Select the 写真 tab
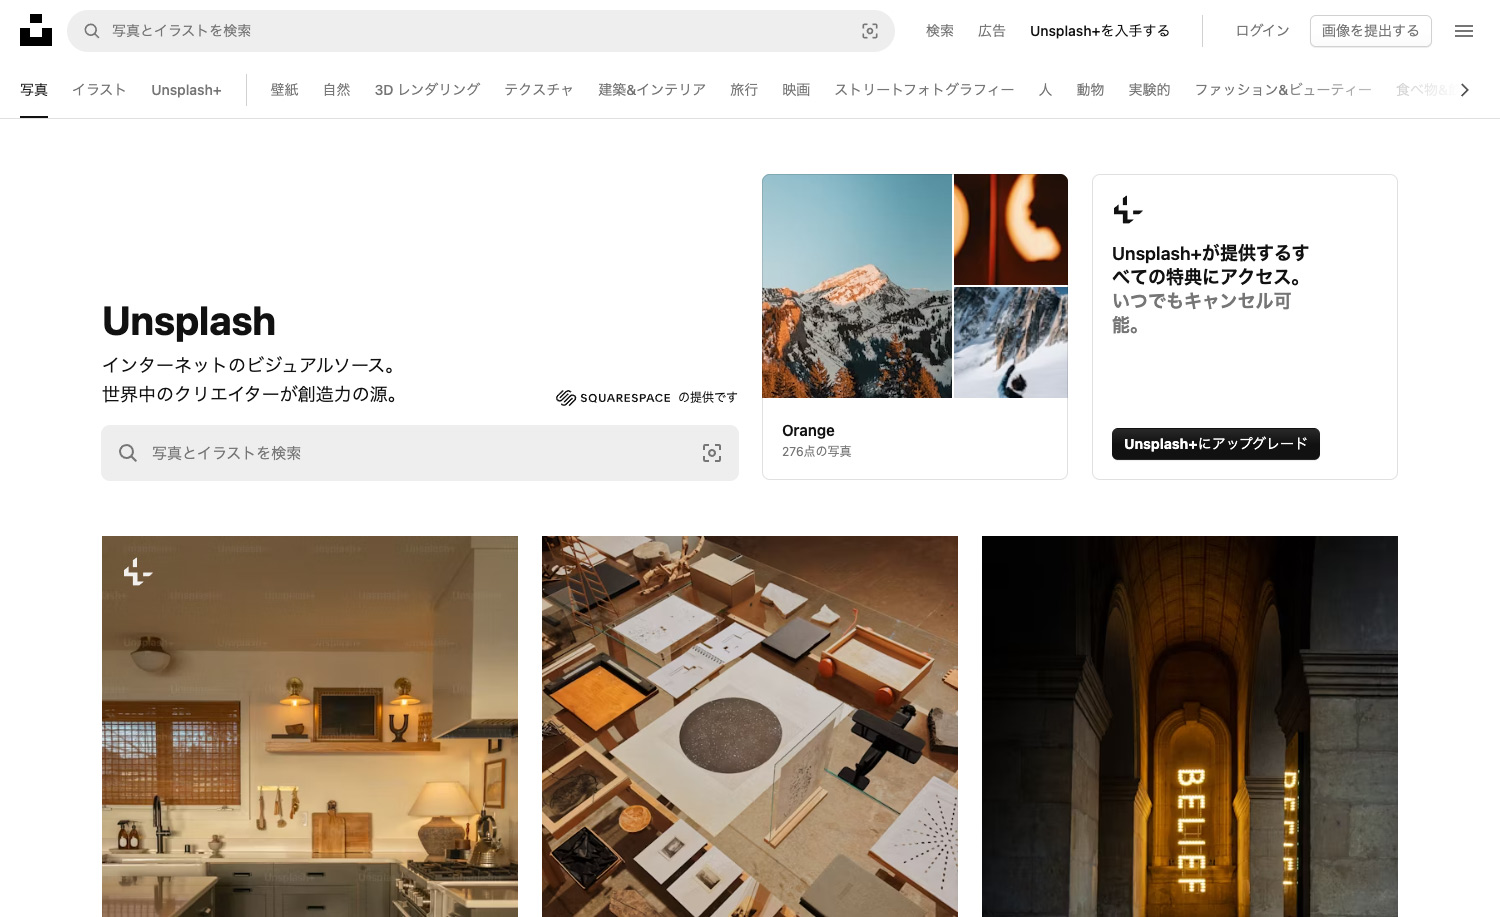 (x=34, y=90)
